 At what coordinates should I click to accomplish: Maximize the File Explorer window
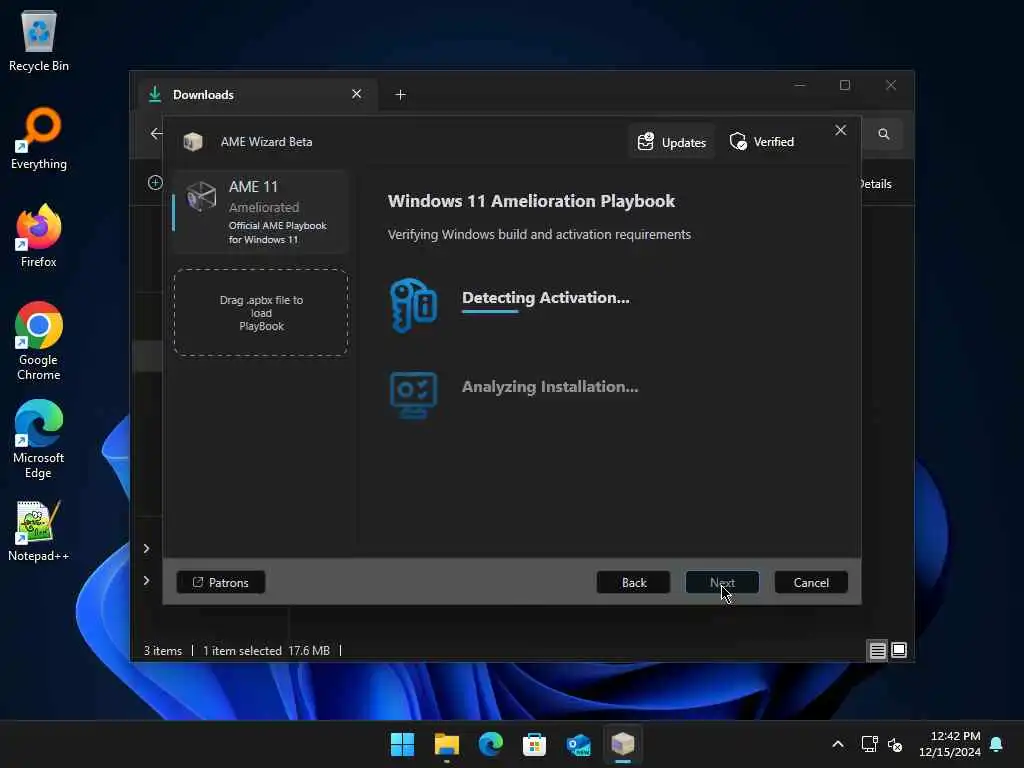click(845, 86)
